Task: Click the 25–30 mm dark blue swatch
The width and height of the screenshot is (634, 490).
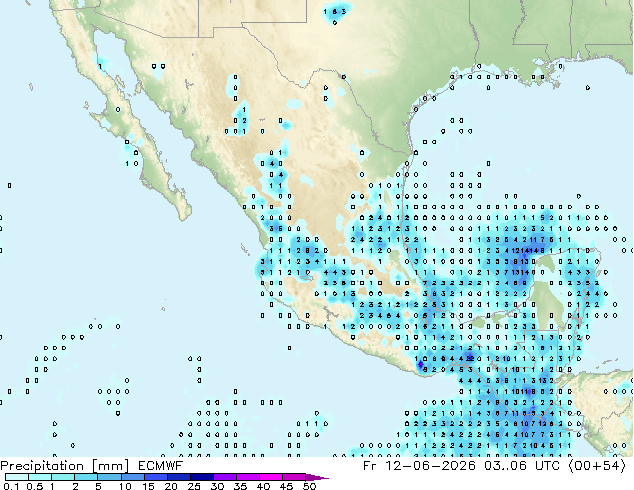Action: pyautogui.click(x=202, y=477)
